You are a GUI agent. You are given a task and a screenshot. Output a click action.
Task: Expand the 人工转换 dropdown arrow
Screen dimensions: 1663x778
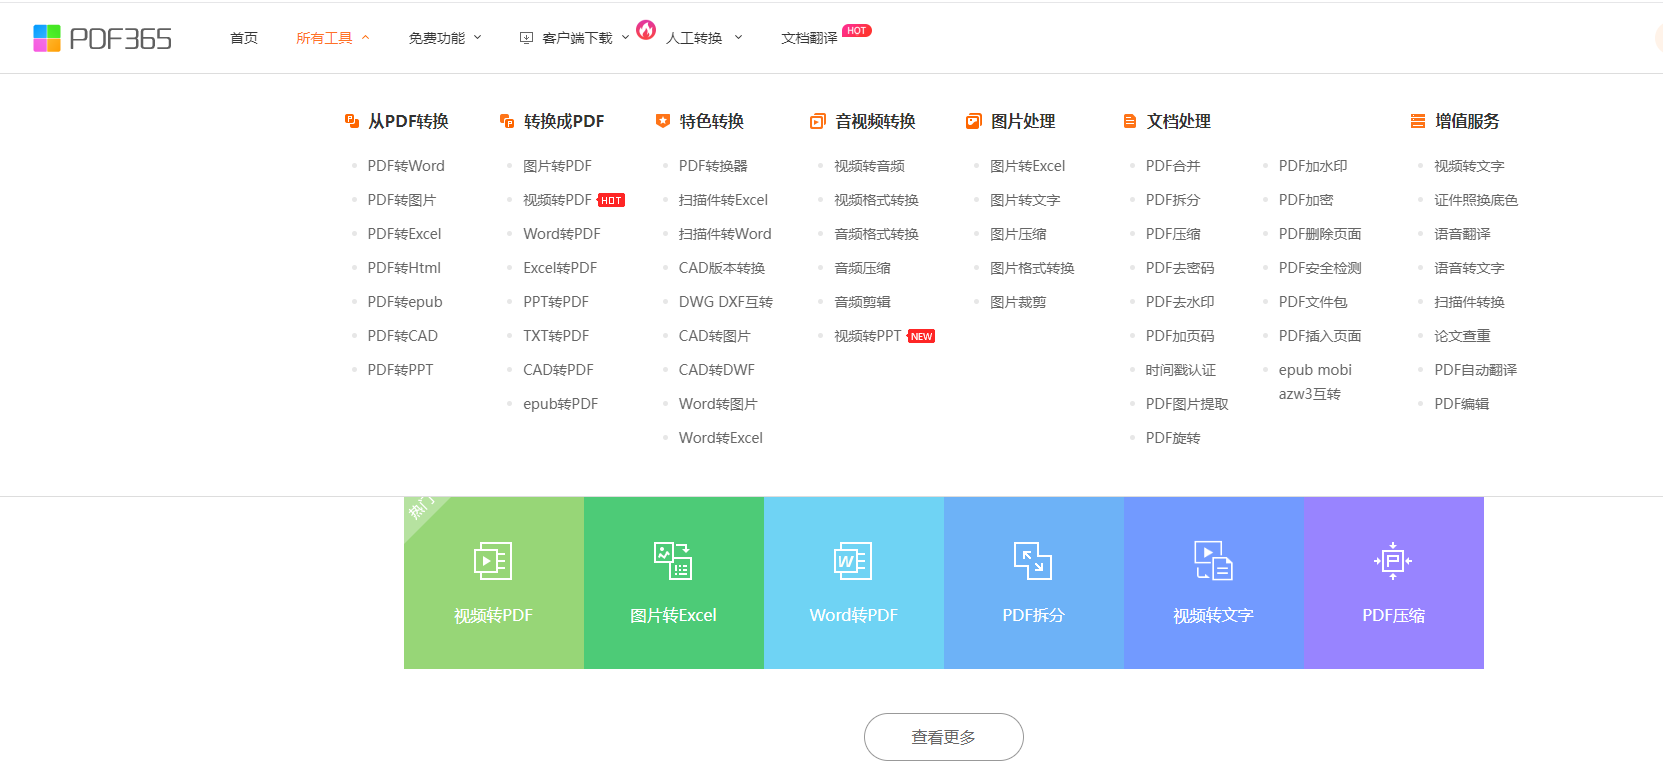(x=739, y=38)
